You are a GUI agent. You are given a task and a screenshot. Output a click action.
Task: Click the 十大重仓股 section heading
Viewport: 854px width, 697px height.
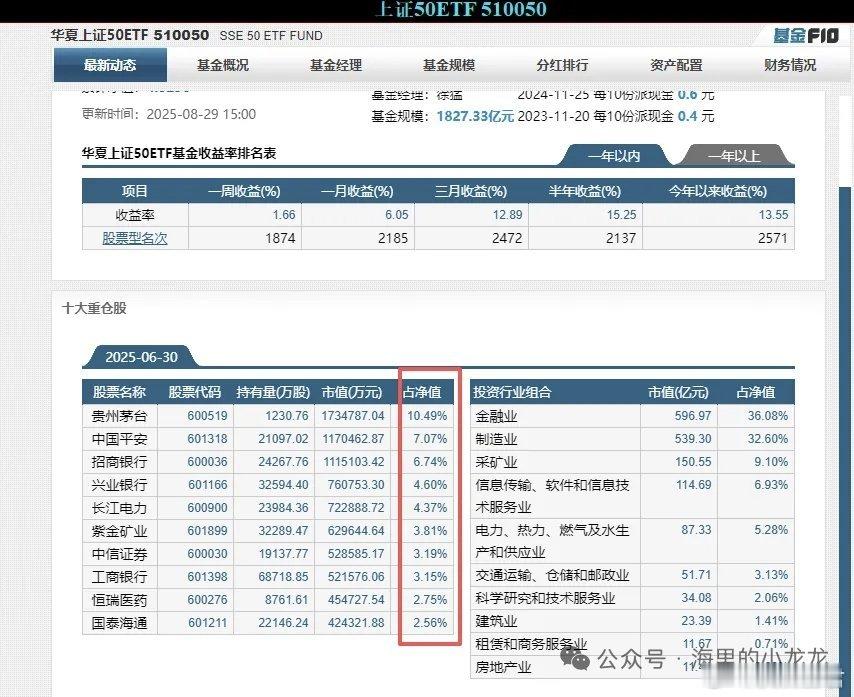(x=94, y=308)
